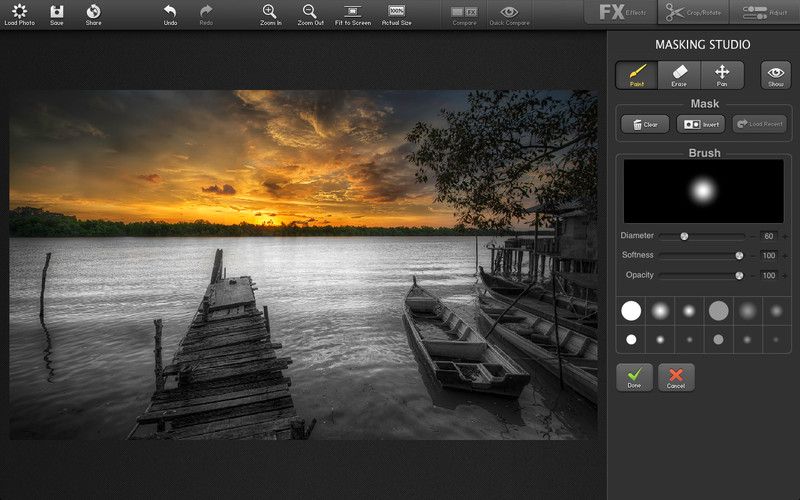Choose the medium soft gray brush preset, top row
Screen dimensions: 800x500
777,311
